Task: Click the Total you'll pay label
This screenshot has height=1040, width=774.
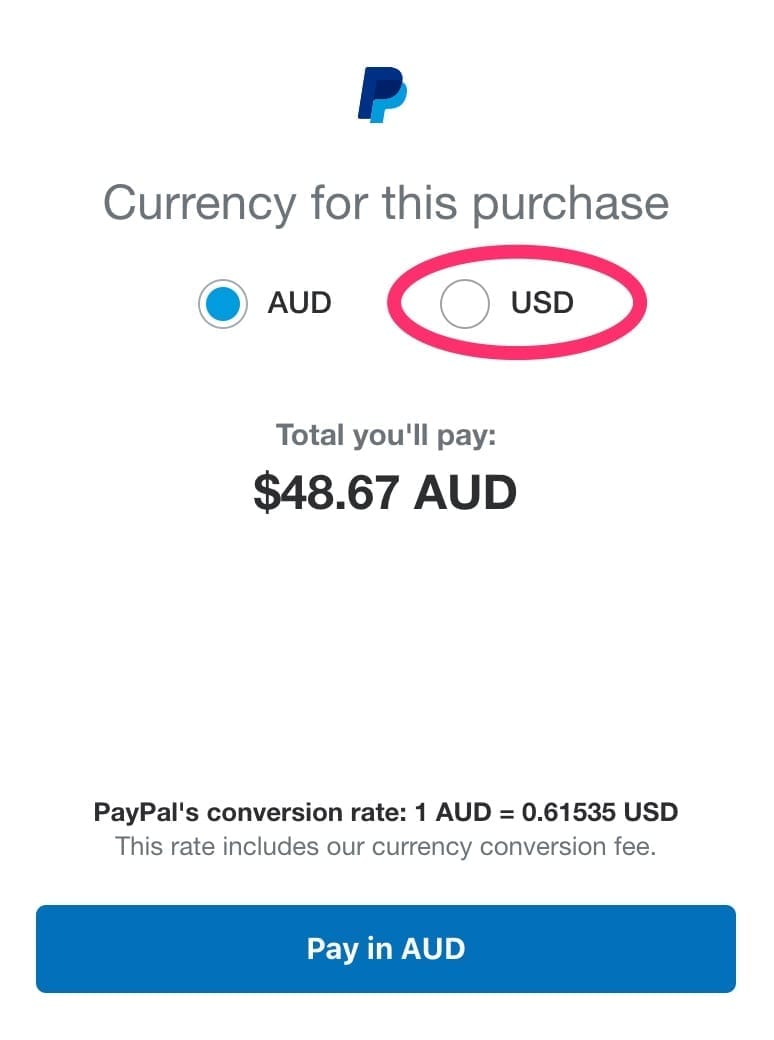Action: pos(387,434)
